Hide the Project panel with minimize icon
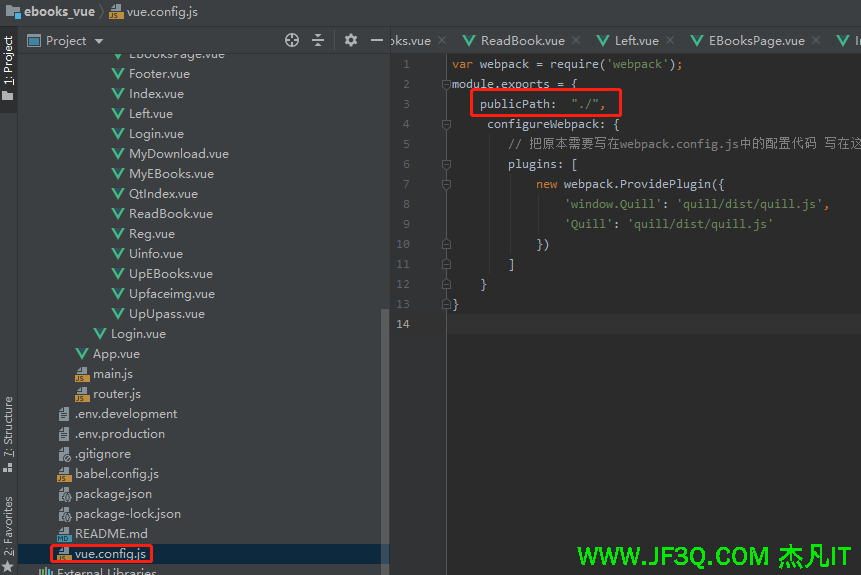This screenshot has width=861, height=575. pos(377,40)
